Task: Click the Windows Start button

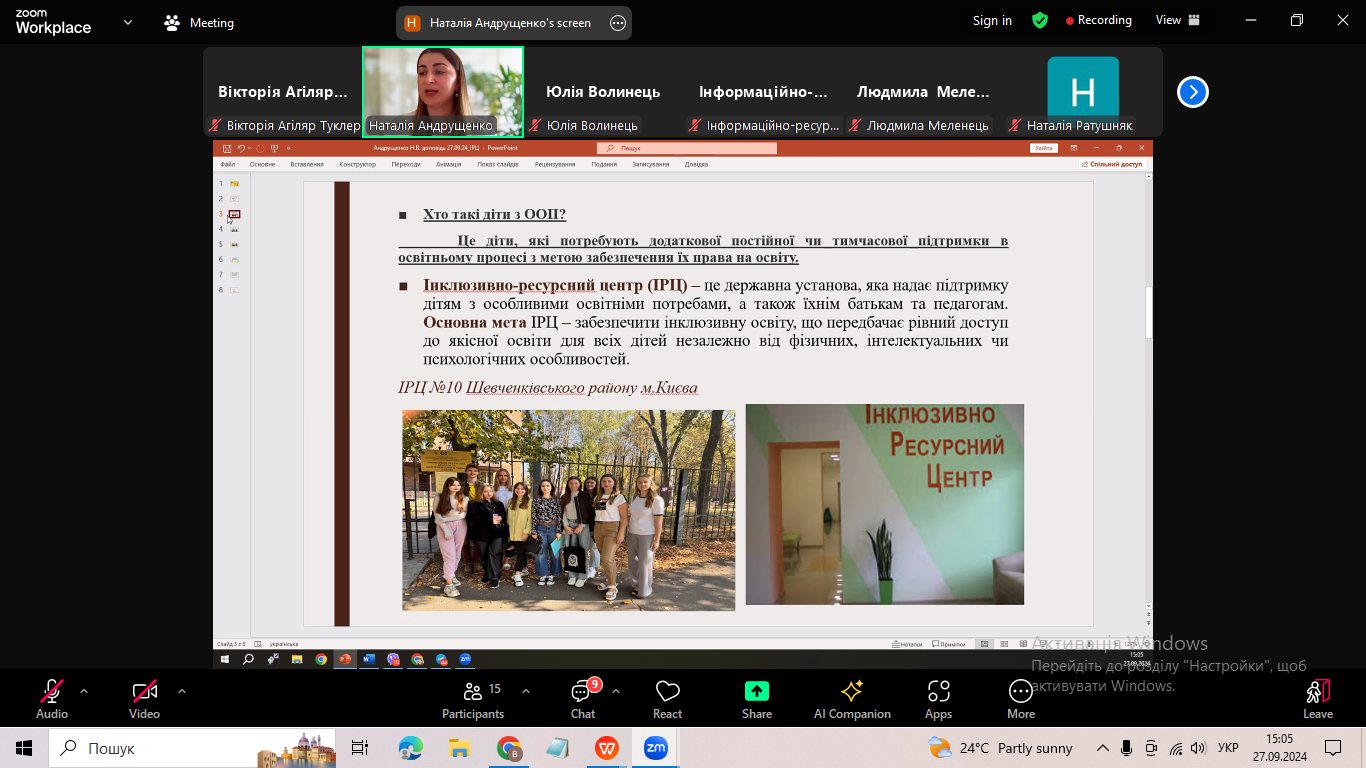Action: pyautogui.click(x=24, y=748)
